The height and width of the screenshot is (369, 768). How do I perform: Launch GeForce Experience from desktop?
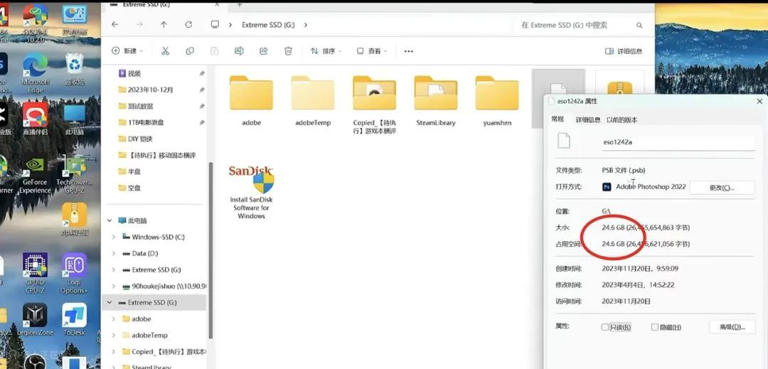pos(34,175)
